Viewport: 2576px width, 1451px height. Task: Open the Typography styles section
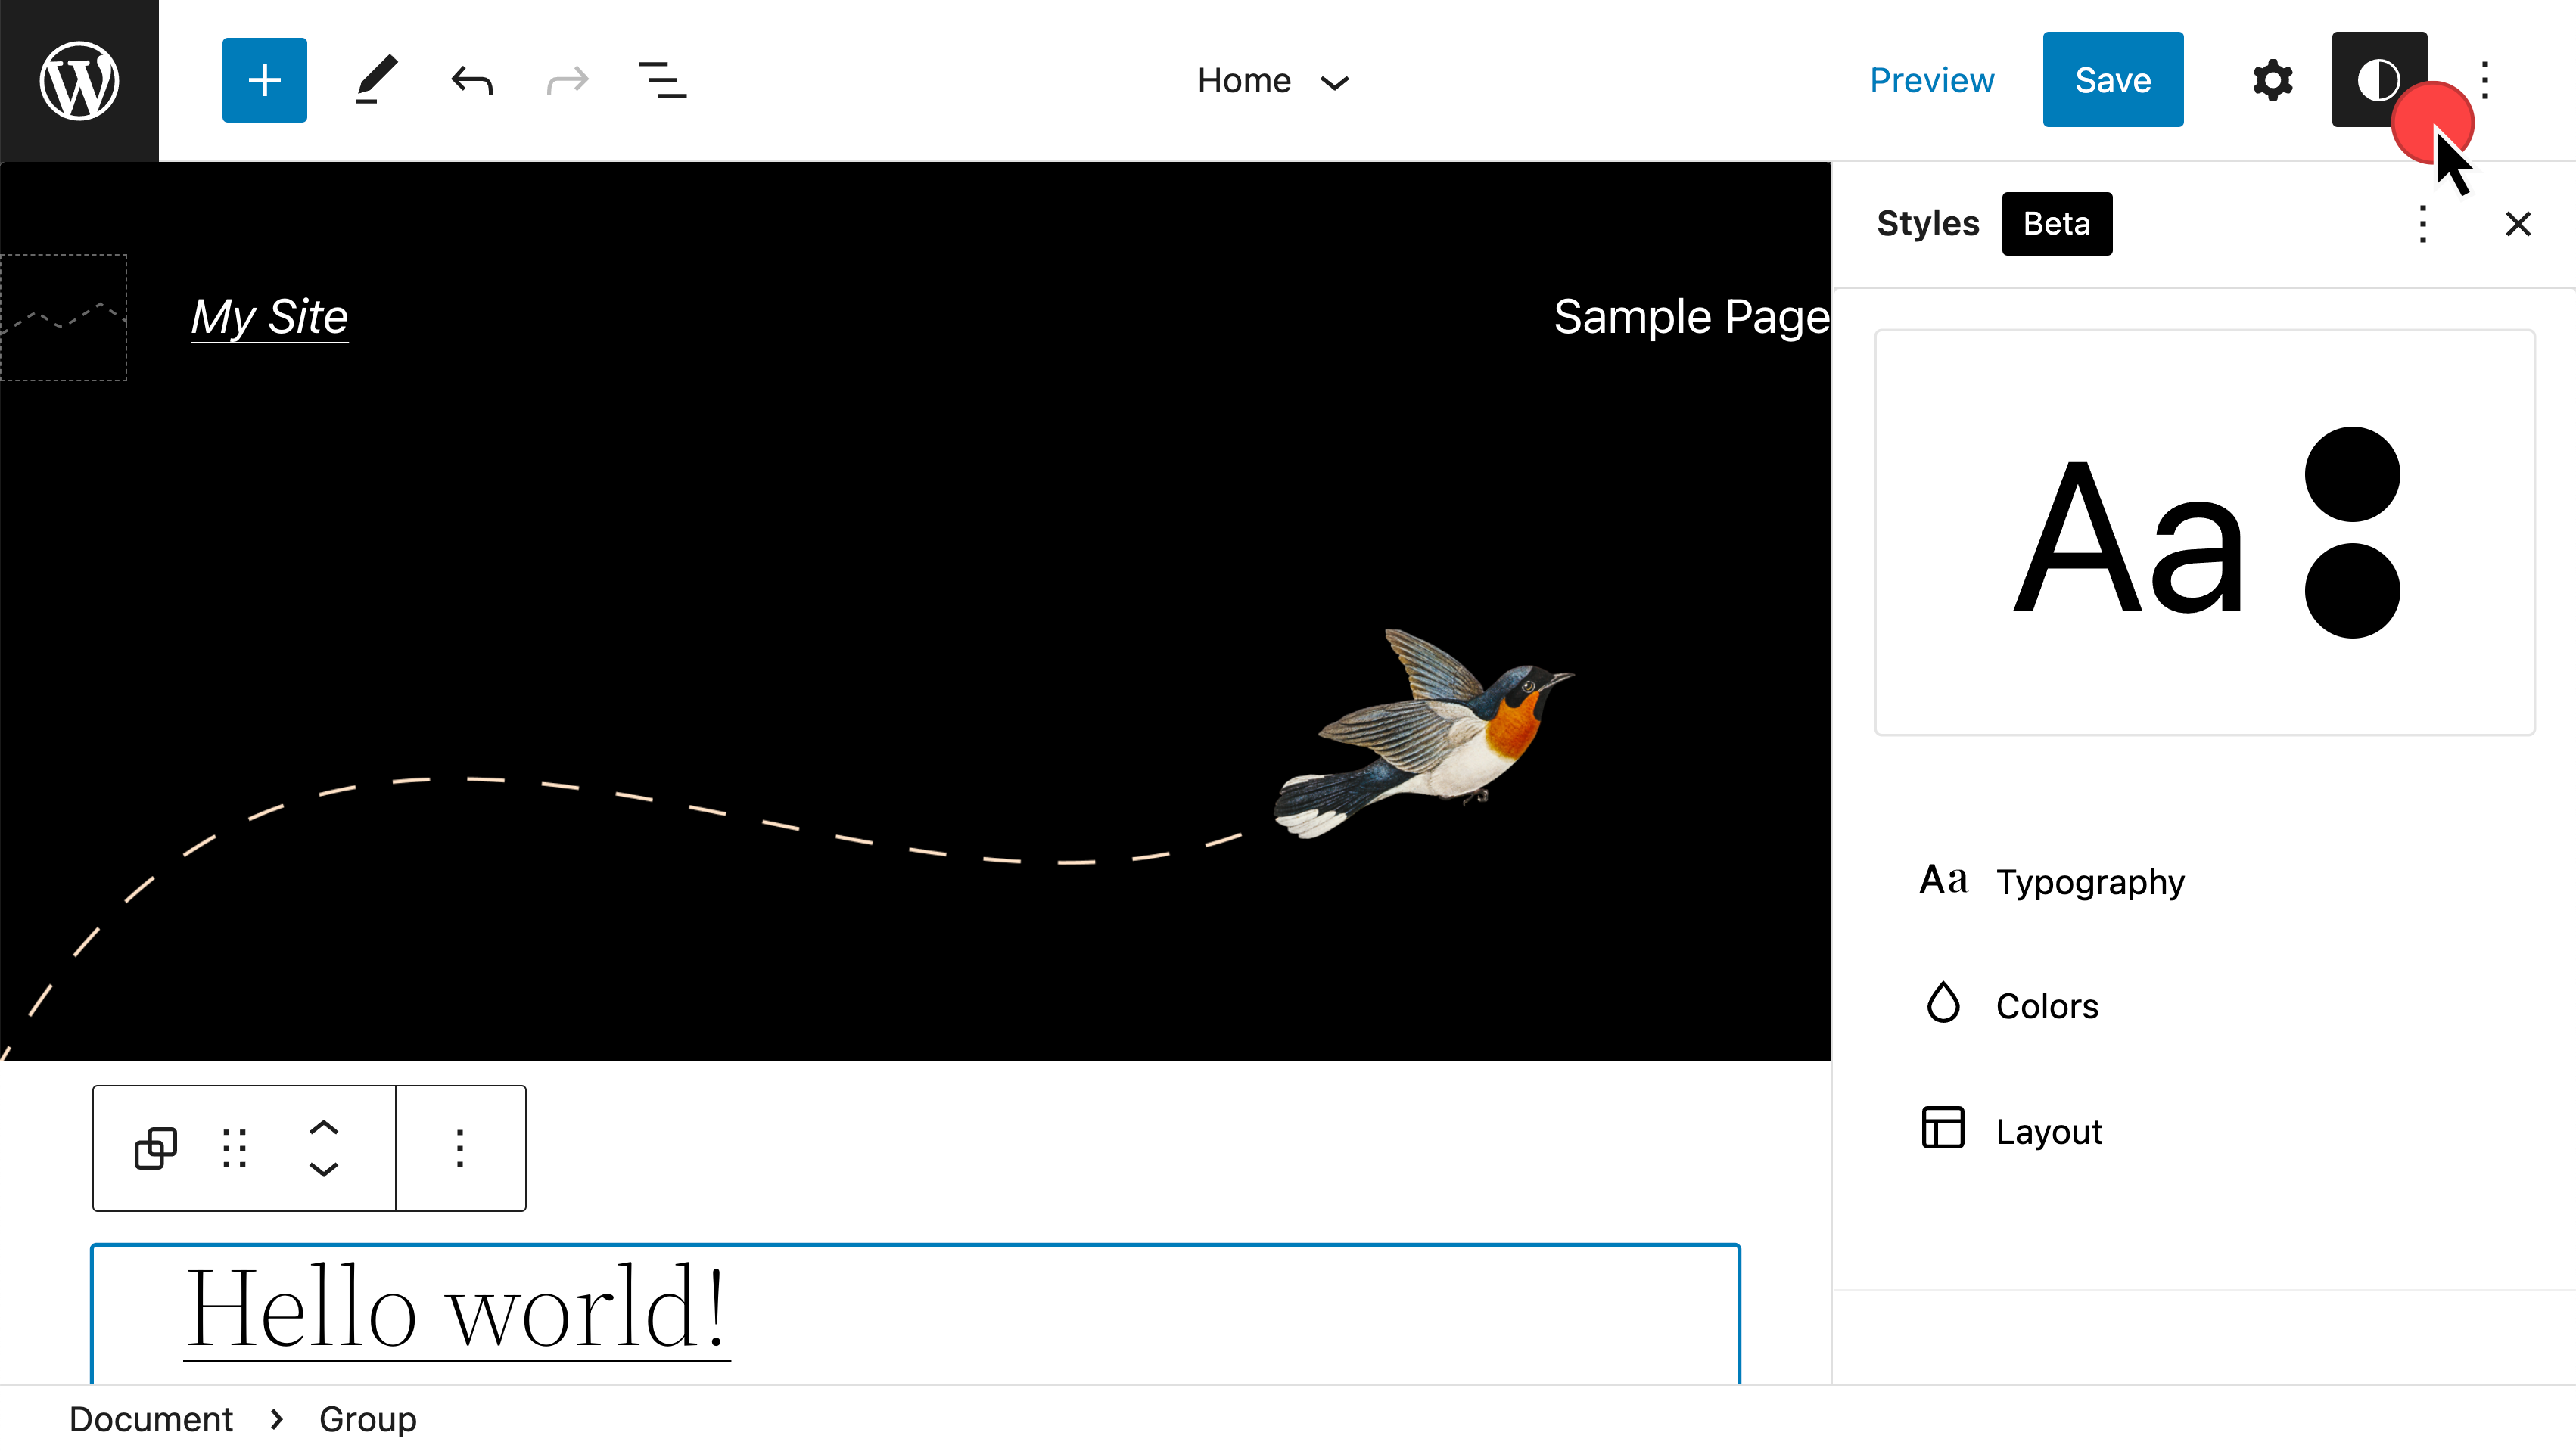point(2090,882)
